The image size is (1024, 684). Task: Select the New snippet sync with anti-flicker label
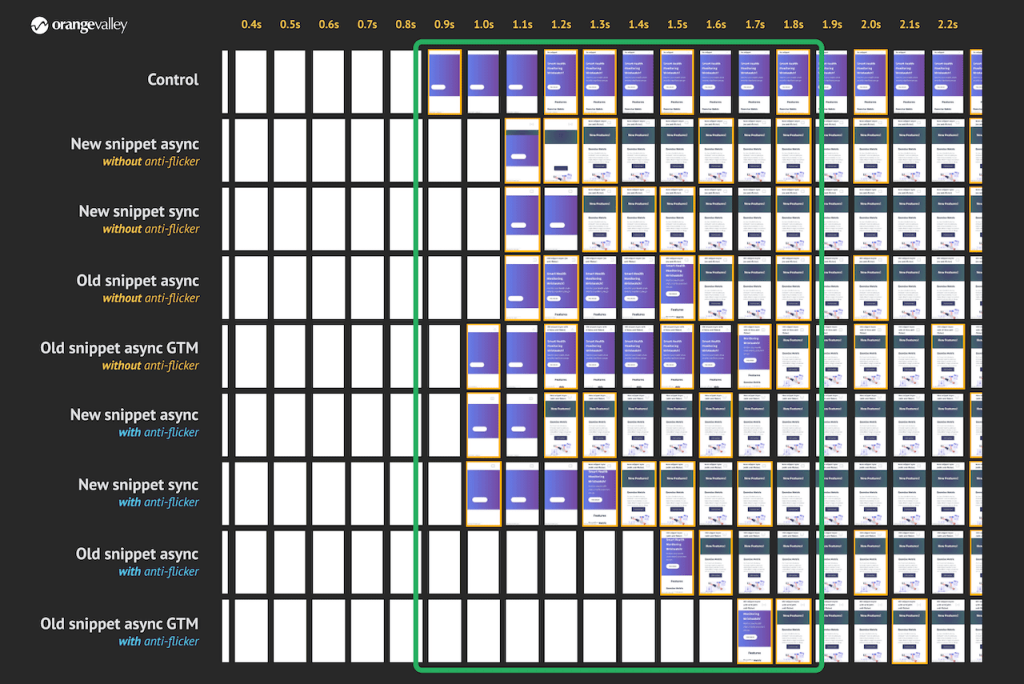138,493
